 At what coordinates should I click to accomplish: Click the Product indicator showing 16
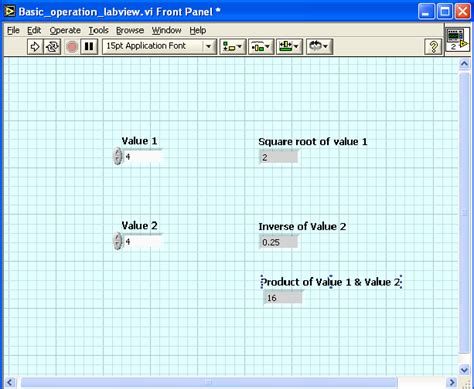[x=283, y=298]
